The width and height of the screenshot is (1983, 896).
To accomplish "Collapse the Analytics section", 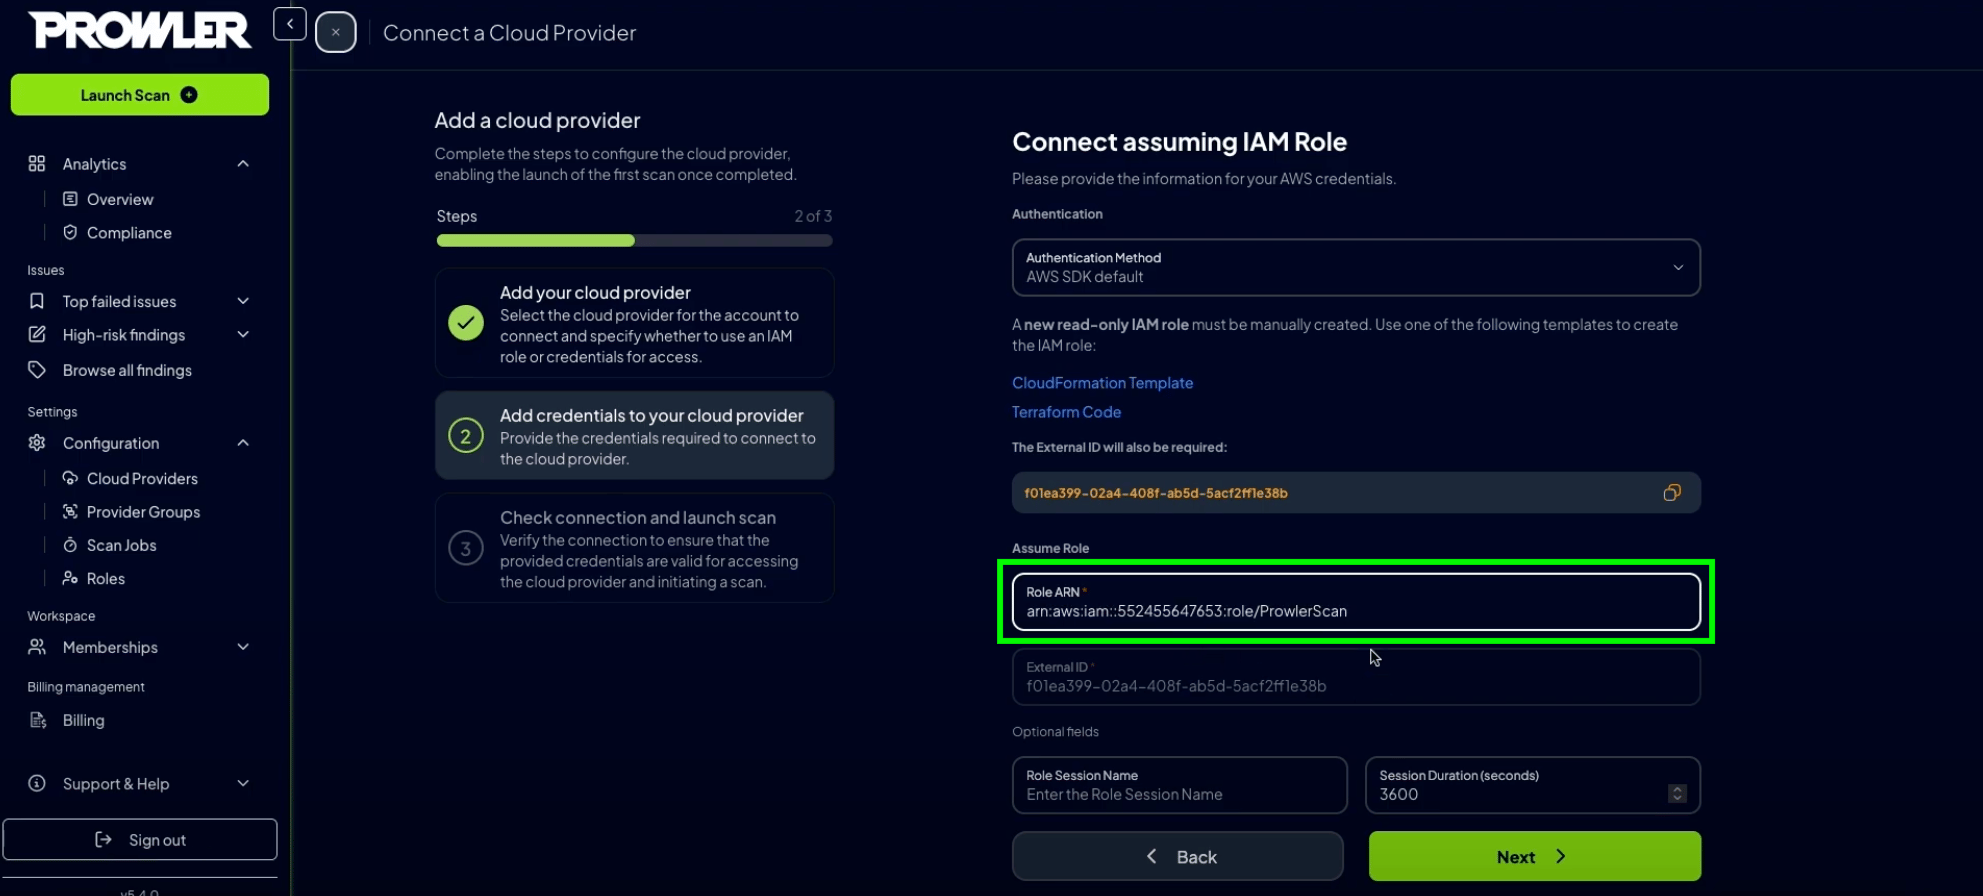I will [x=243, y=163].
